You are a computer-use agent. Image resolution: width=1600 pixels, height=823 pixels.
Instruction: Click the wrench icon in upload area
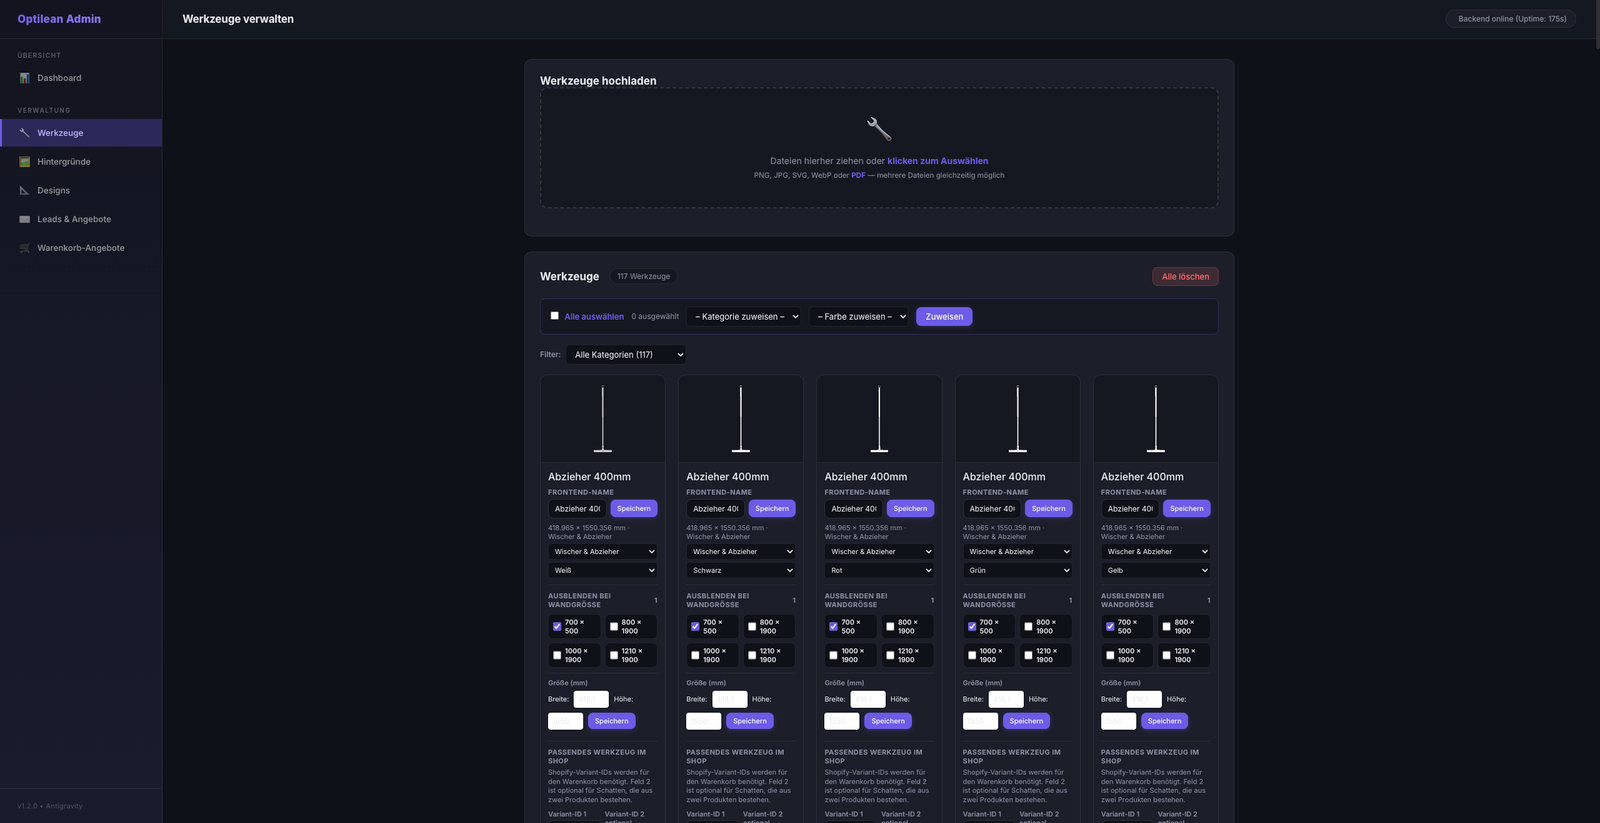tap(878, 128)
